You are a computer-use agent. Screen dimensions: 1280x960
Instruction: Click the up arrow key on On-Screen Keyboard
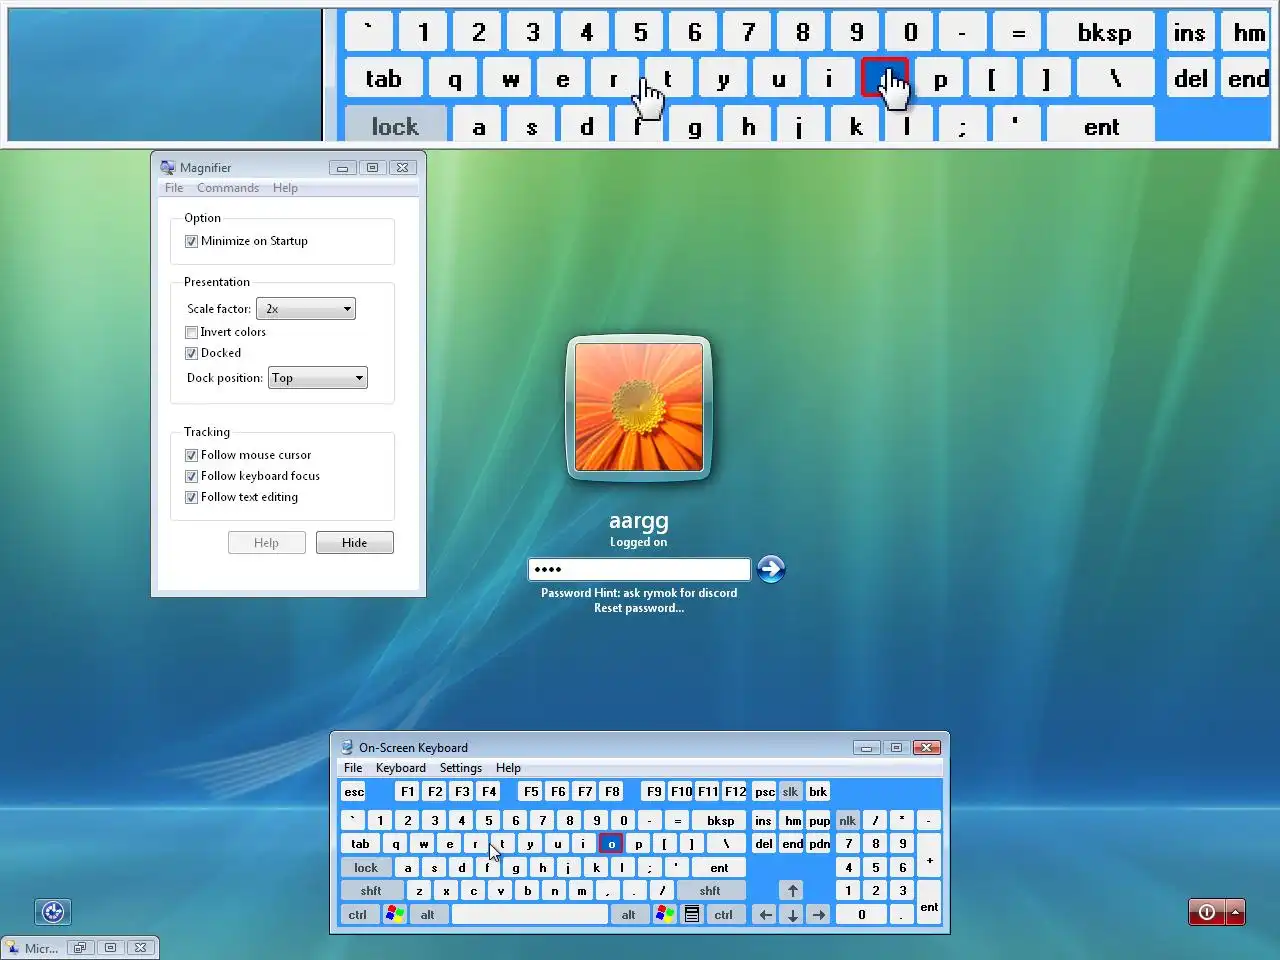click(x=792, y=890)
